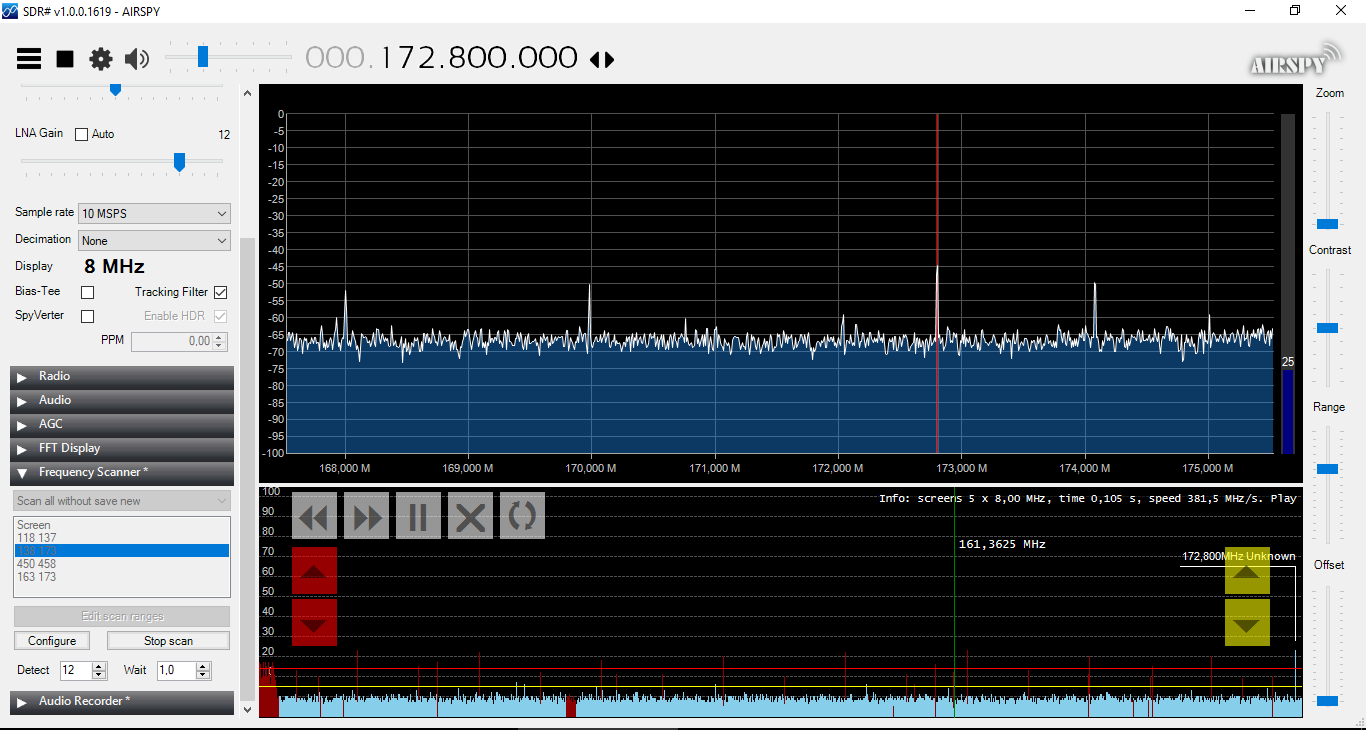Click the yellow down-arrow button

(x=1247, y=623)
